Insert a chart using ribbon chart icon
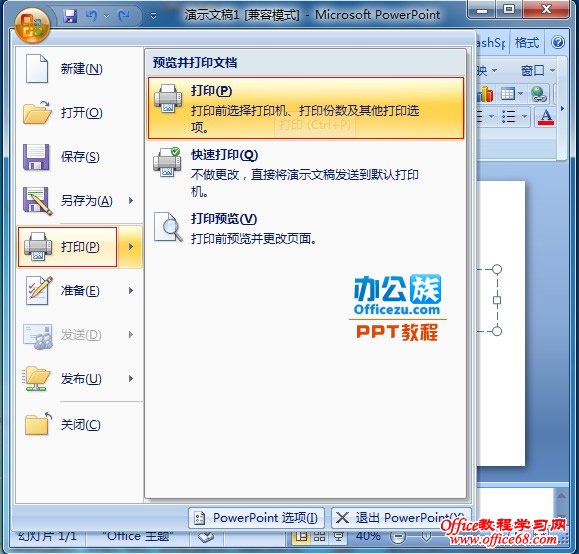The width and height of the screenshot is (579, 554). [x=485, y=94]
